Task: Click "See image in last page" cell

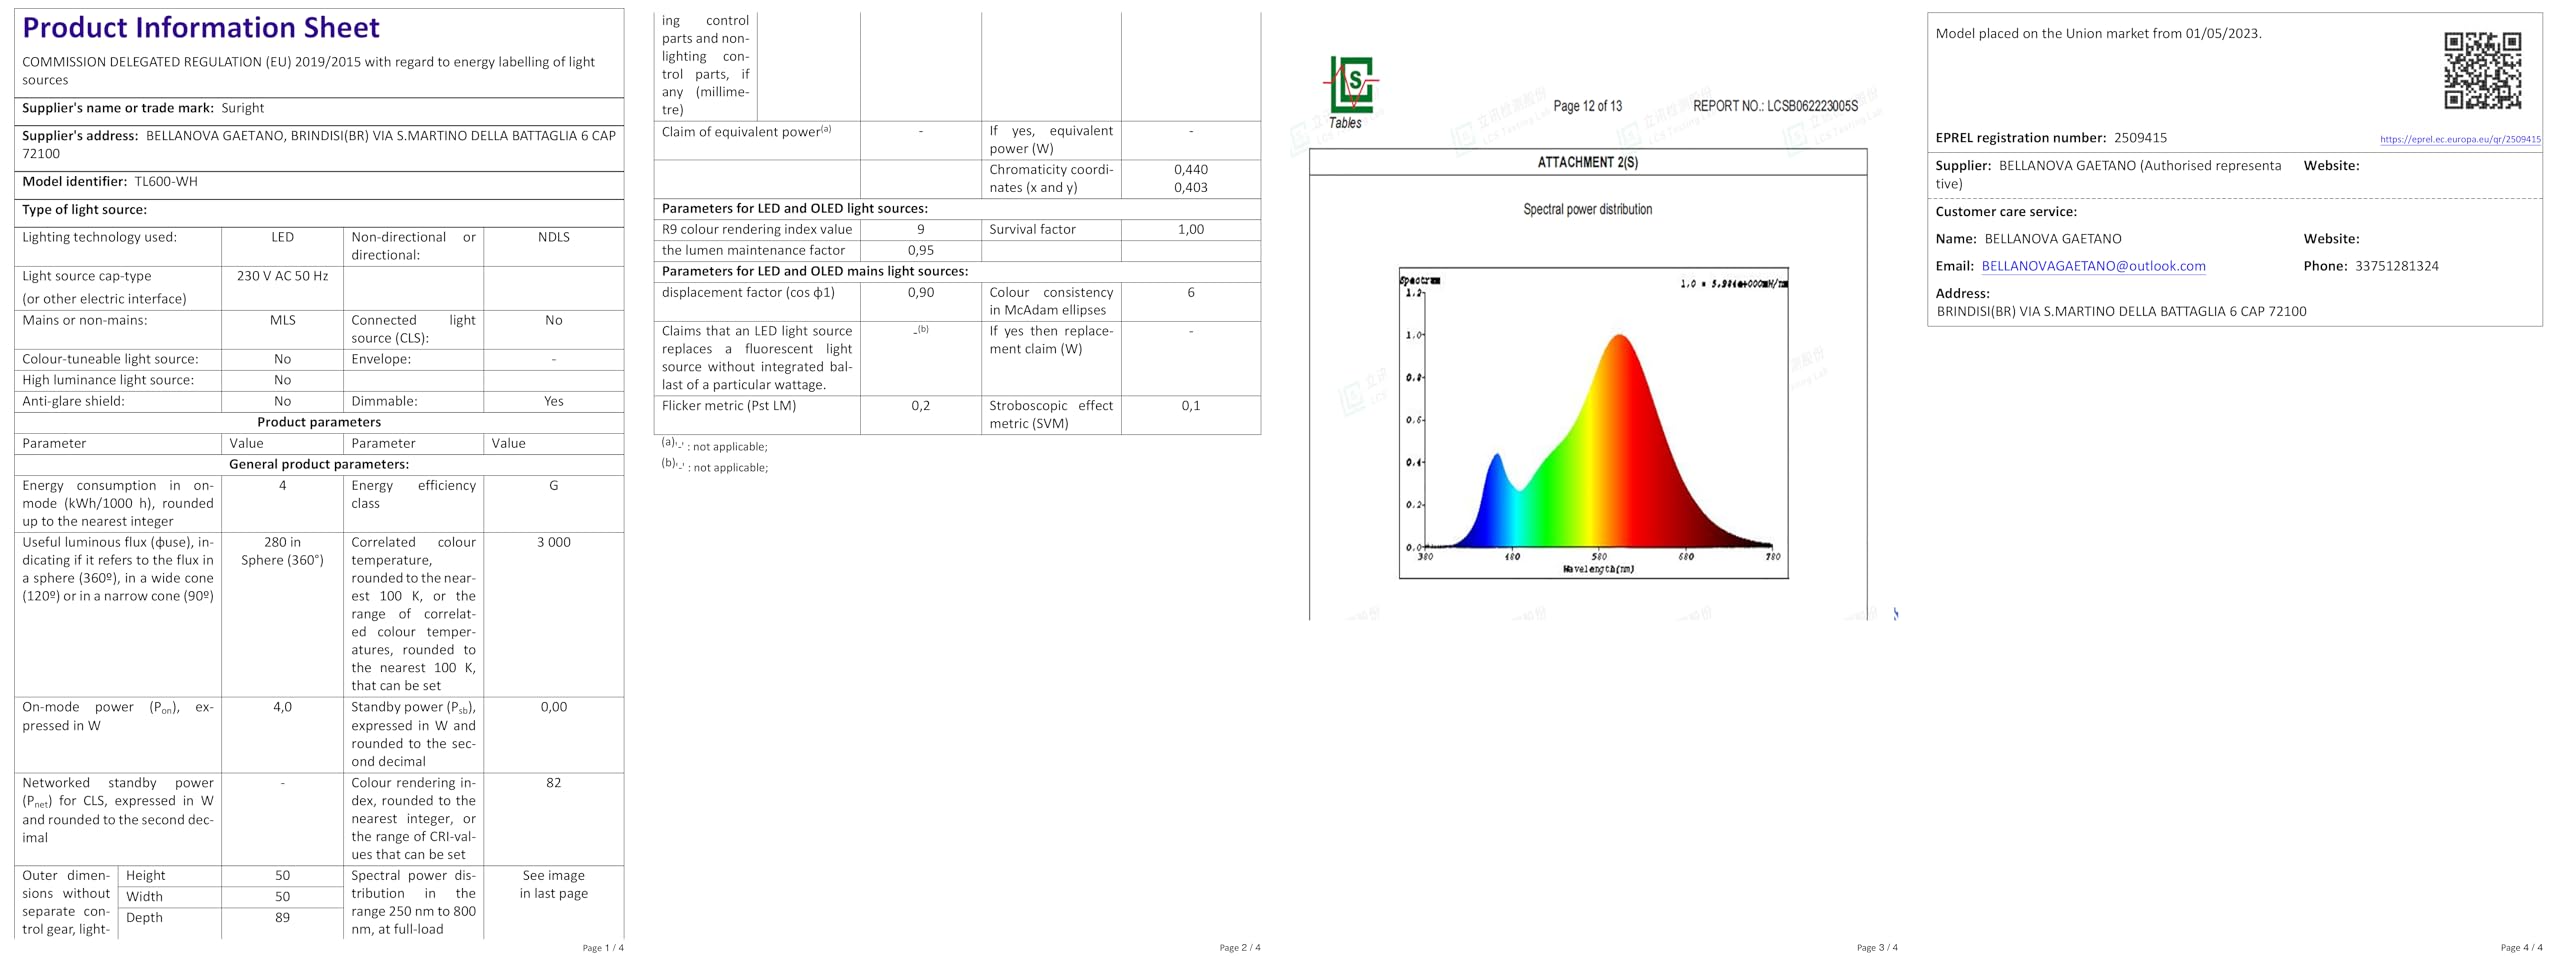Action: coord(553,885)
